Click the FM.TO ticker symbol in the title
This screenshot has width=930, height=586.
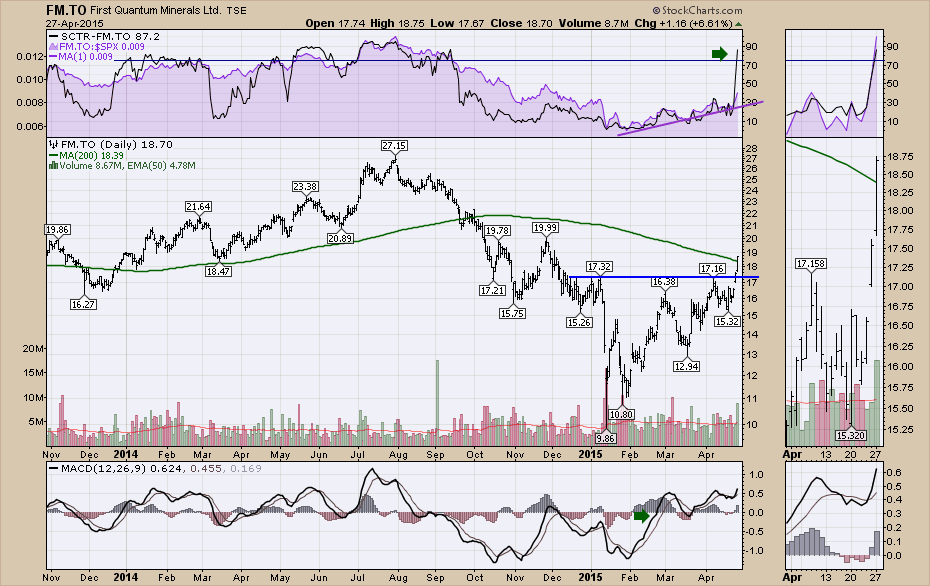[x=66, y=10]
